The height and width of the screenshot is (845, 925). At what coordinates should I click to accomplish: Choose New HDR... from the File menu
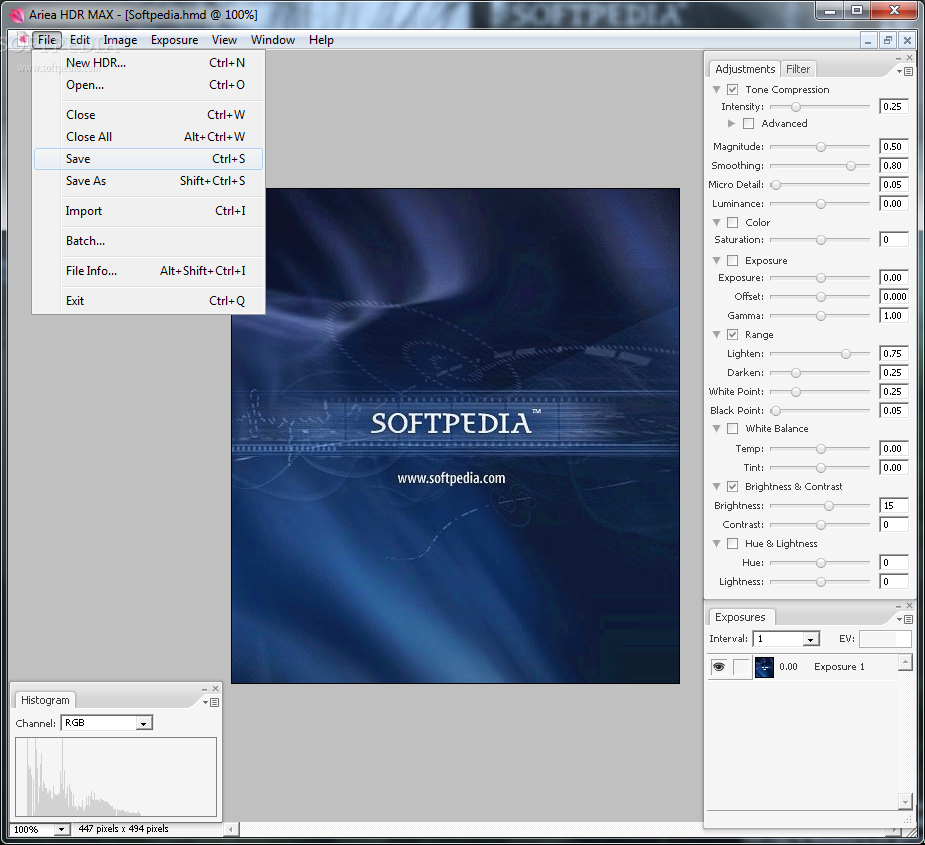[148, 63]
